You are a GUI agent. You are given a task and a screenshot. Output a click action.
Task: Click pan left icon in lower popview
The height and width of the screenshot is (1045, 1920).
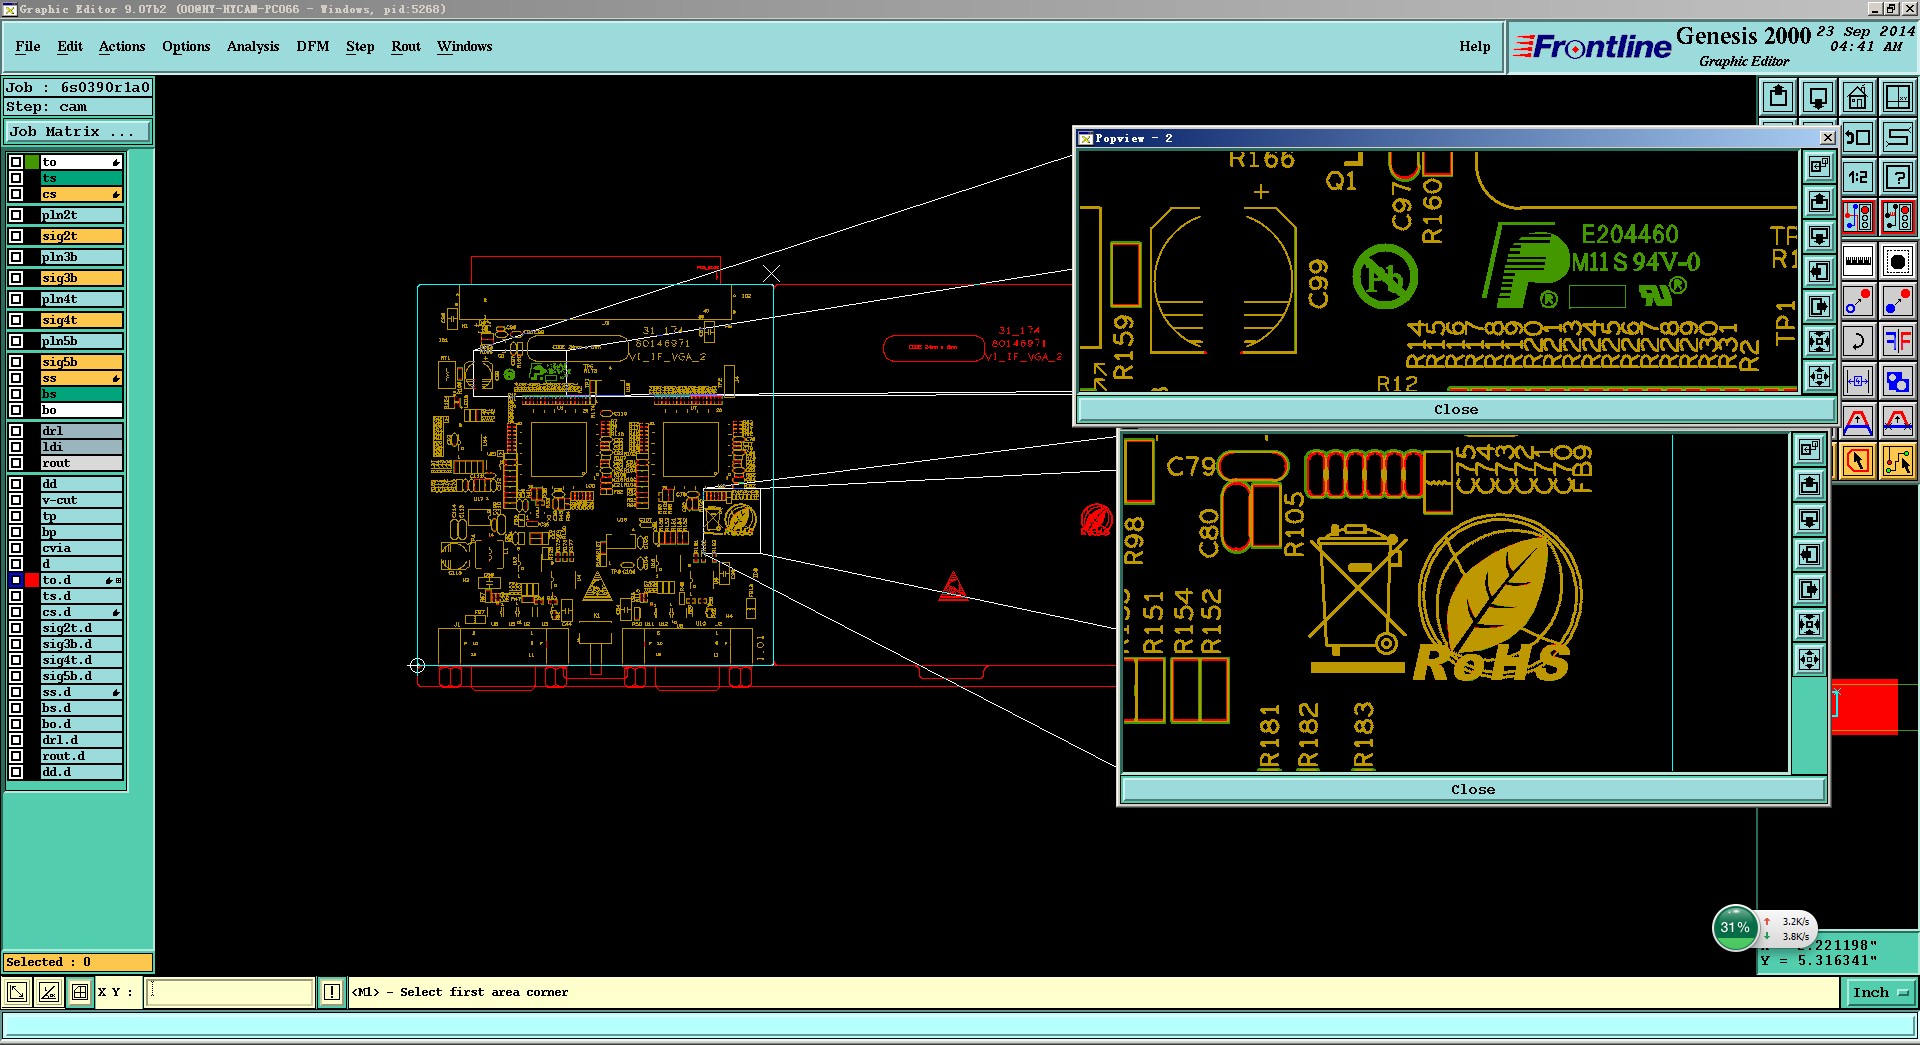[1809, 555]
